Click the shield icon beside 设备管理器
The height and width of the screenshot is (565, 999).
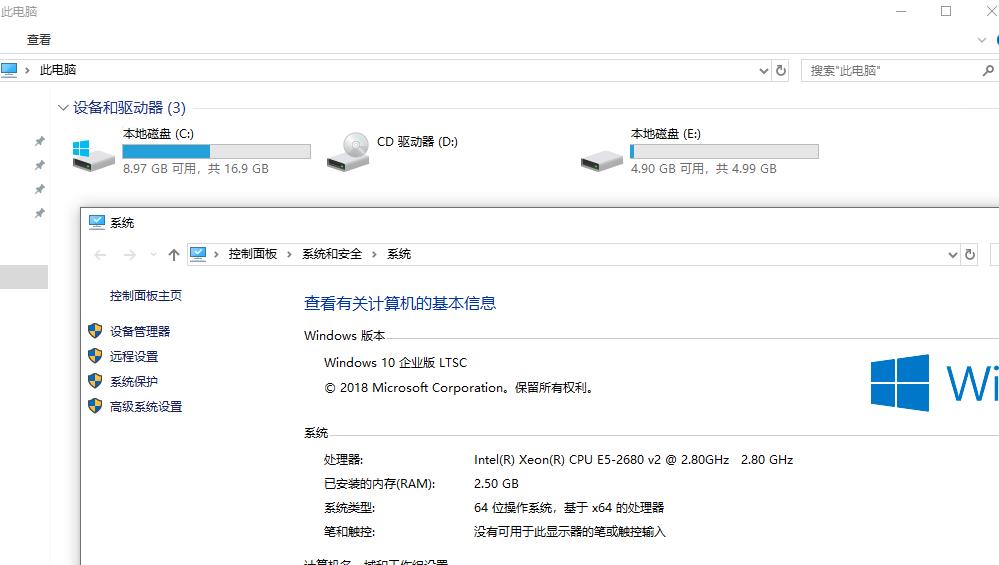point(95,331)
